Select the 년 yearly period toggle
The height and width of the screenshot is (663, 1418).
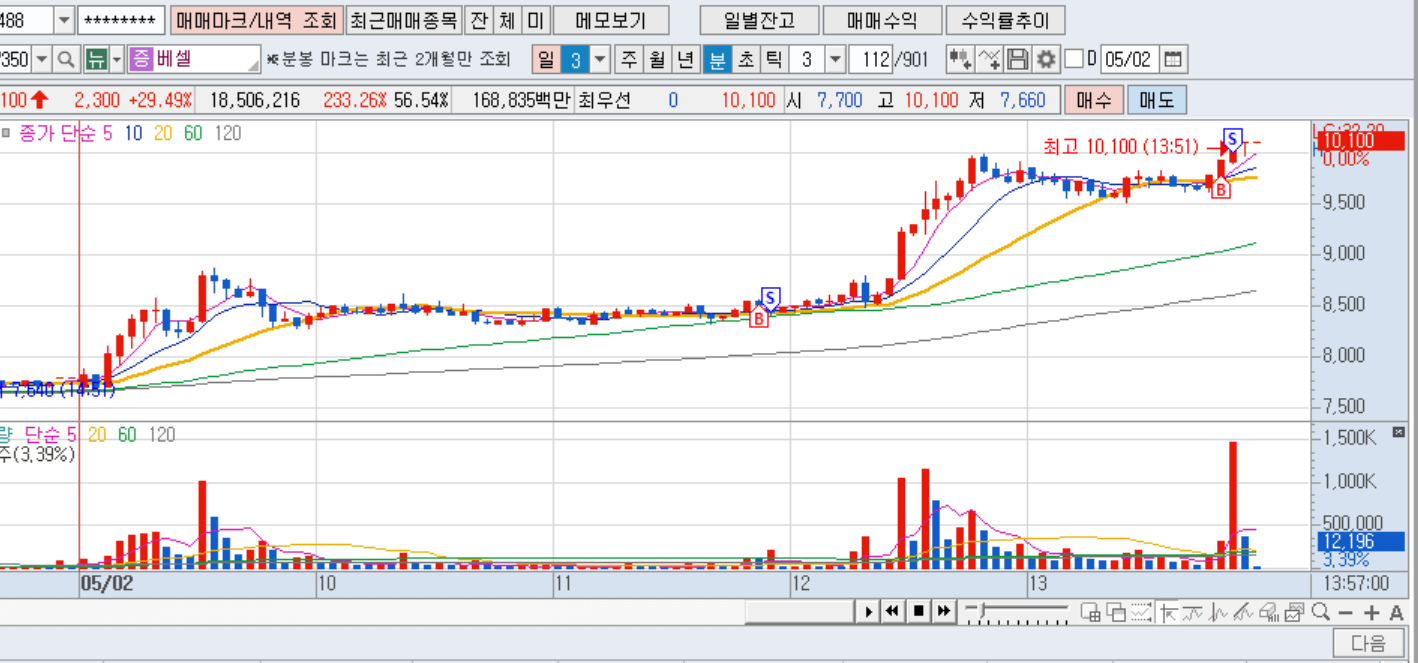pyautogui.click(x=685, y=60)
